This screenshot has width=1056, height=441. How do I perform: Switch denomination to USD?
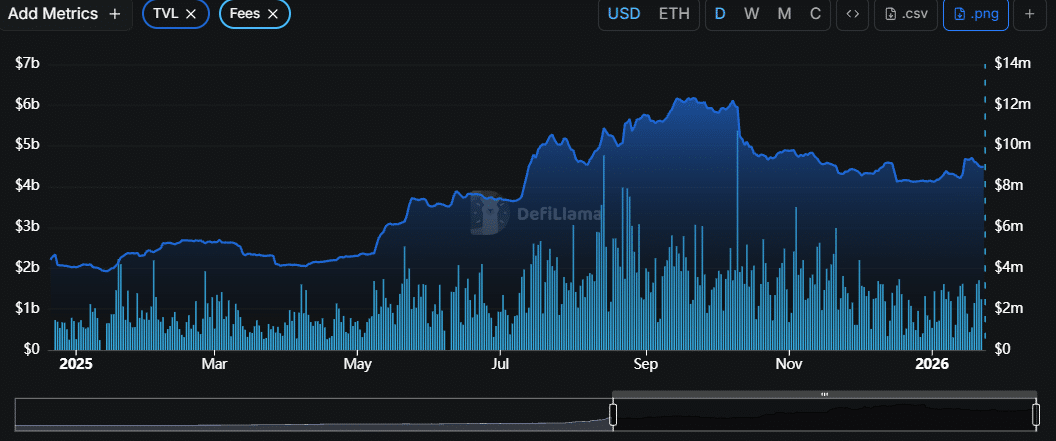point(624,14)
